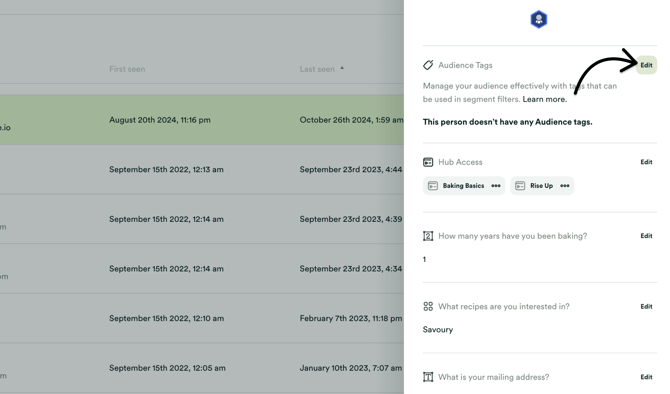Click September 15th 2022, 12:05 am cell
This screenshot has height=394, width=670.
167,368
